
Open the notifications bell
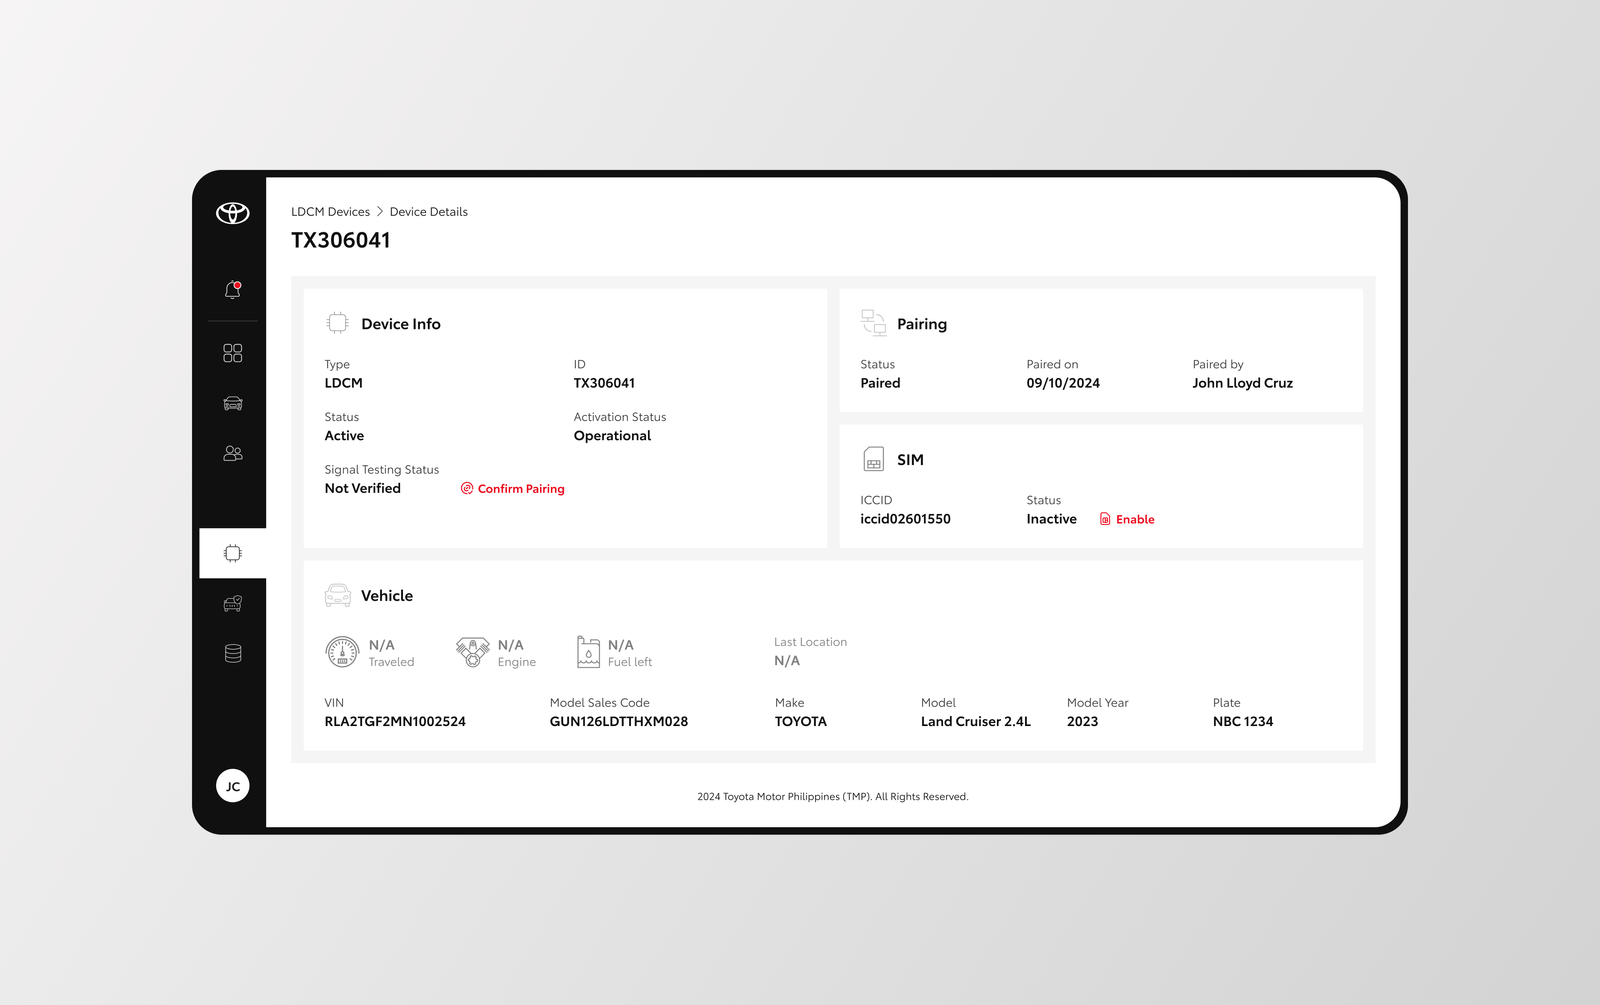click(x=233, y=290)
